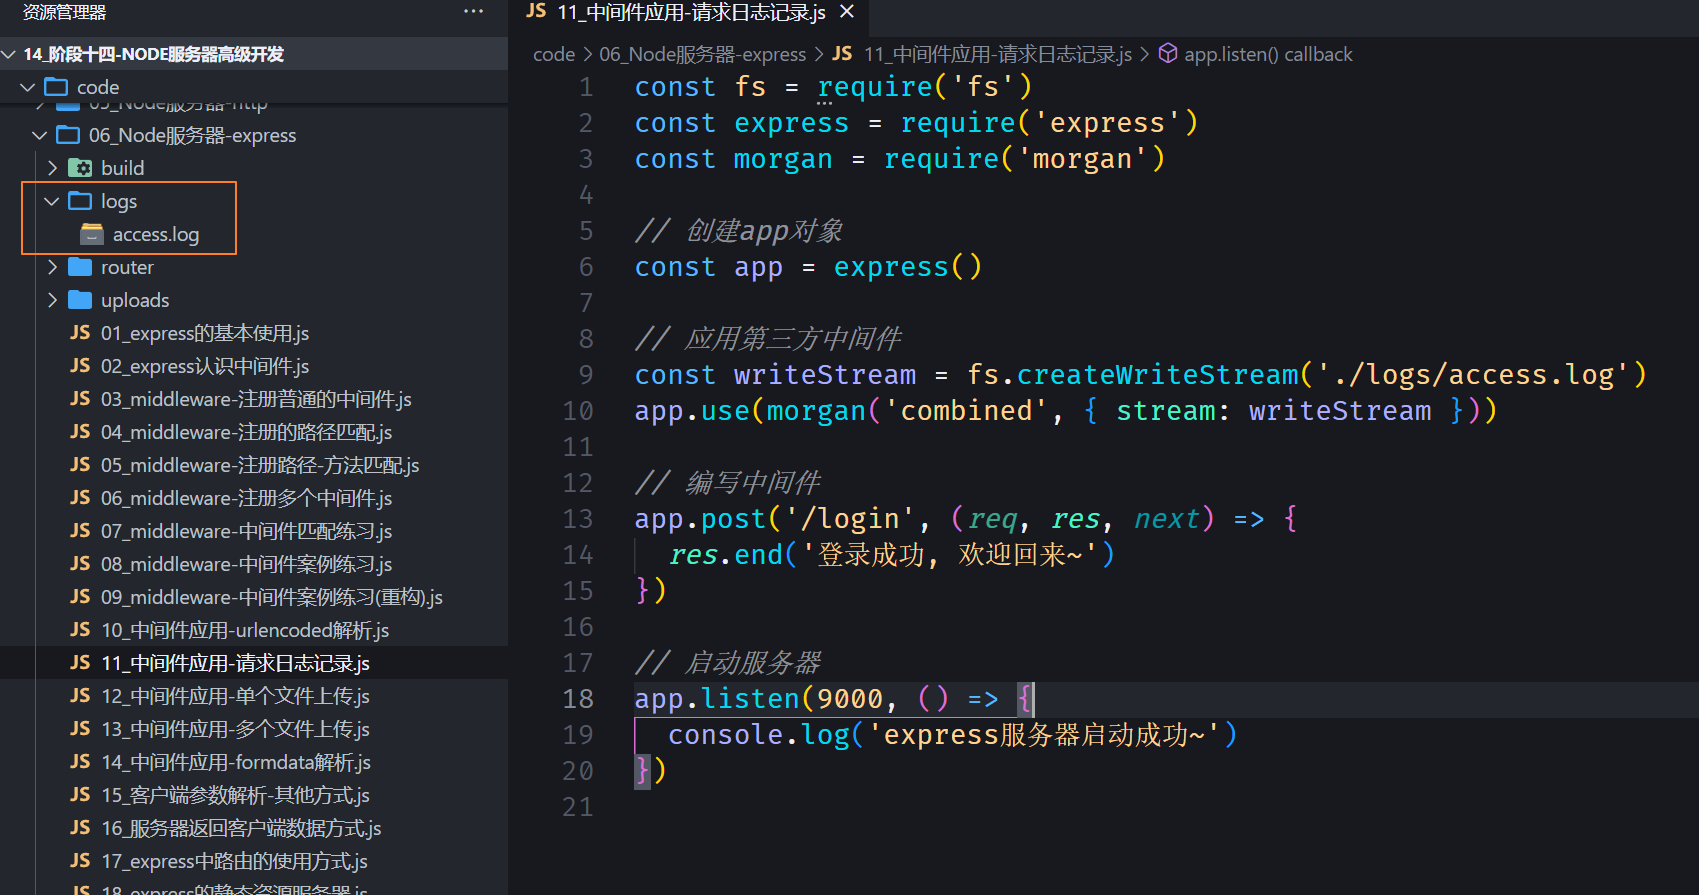The width and height of the screenshot is (1699, 895).
Task: Click the app.listen() callback breadcrumb symbol icon
Action: click(1167, 54)
